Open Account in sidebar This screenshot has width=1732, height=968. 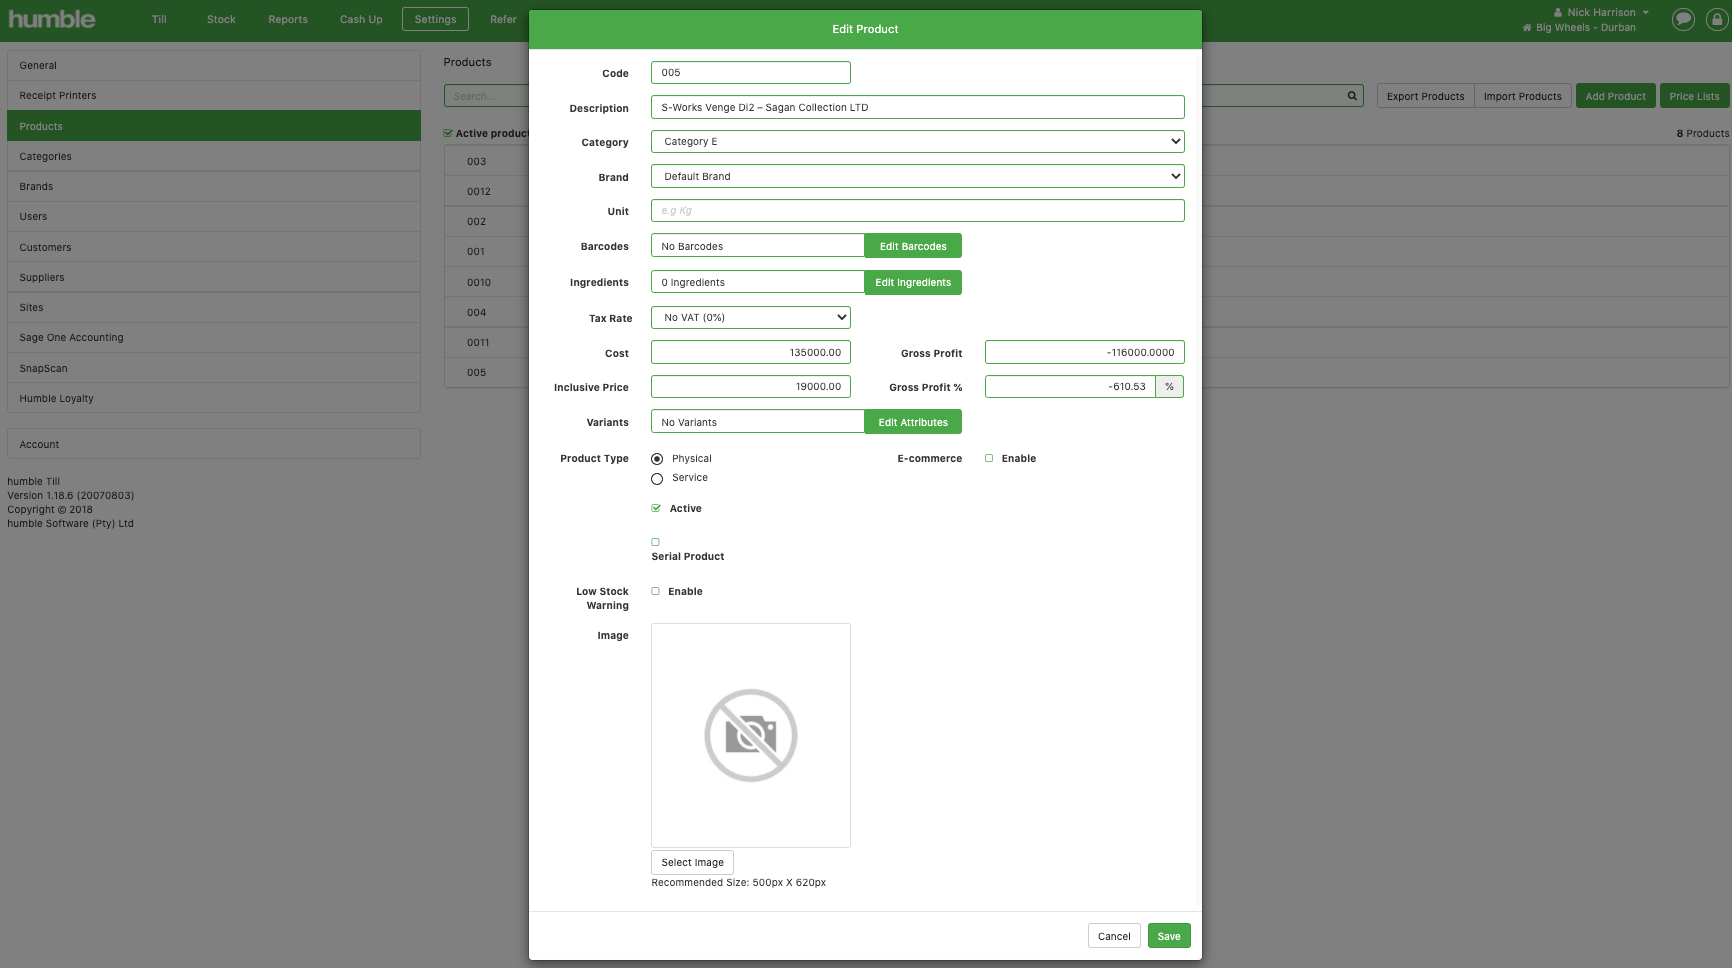(x=214, y=444)
